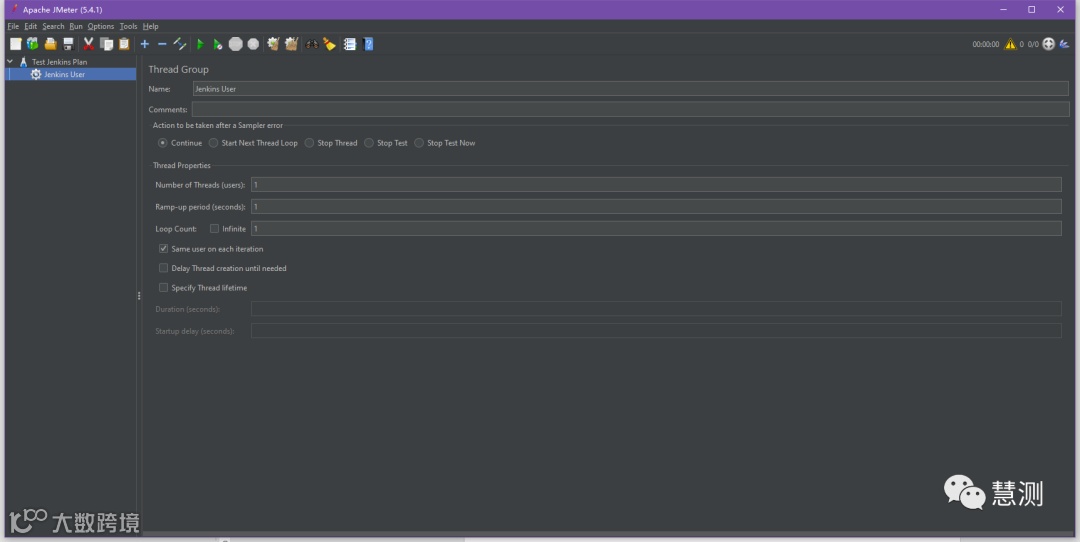1080x542 pixels.
Task: Click the small Shutdown octagon icon
Action: (x=253, y=44)
